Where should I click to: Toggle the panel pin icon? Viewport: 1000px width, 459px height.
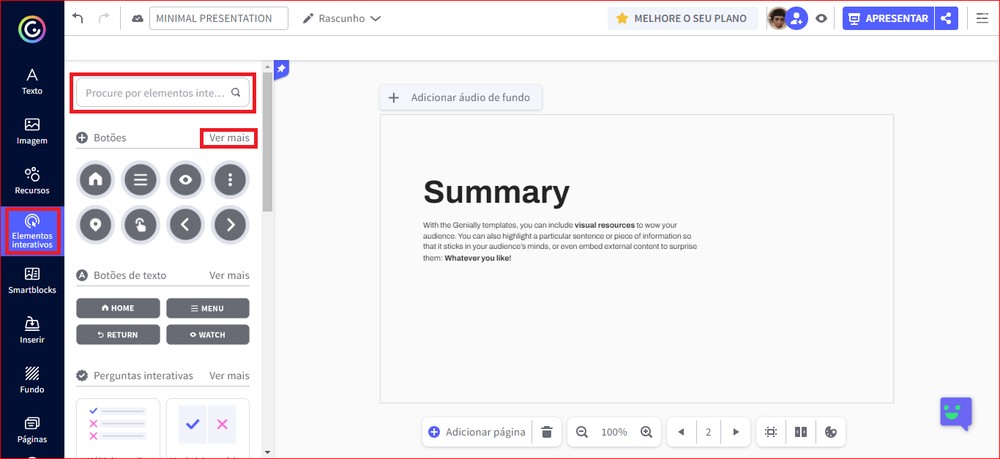click(281, 69)
